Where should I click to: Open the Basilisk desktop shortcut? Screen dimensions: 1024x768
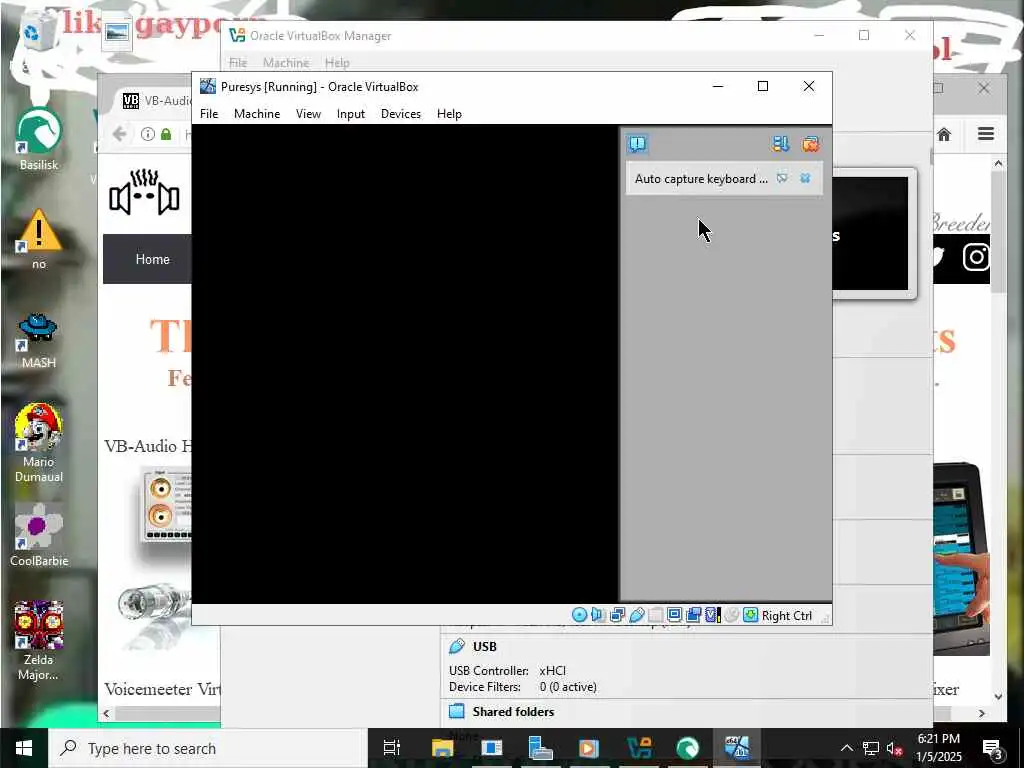[x=39, y=140]
